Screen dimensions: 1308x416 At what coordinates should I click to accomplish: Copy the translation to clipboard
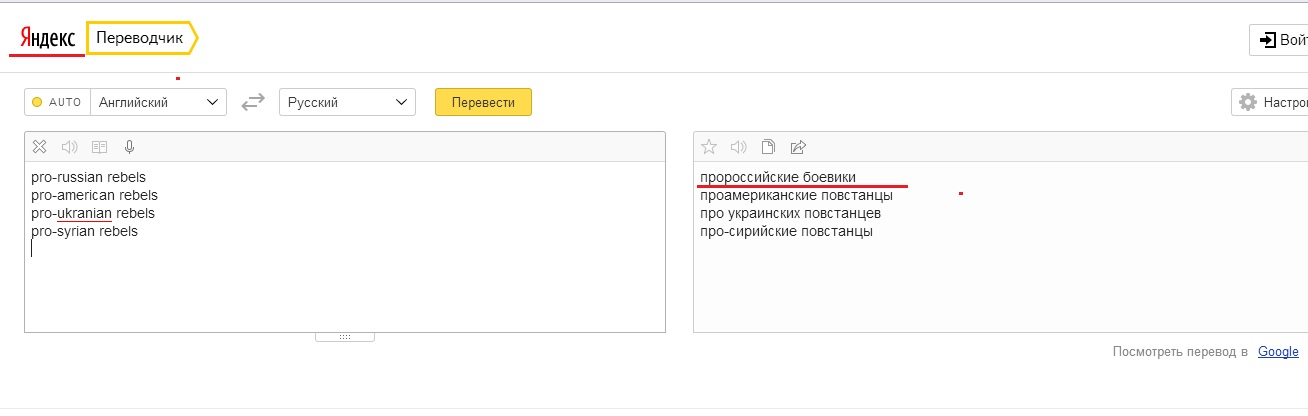click(x=768, y=147)
